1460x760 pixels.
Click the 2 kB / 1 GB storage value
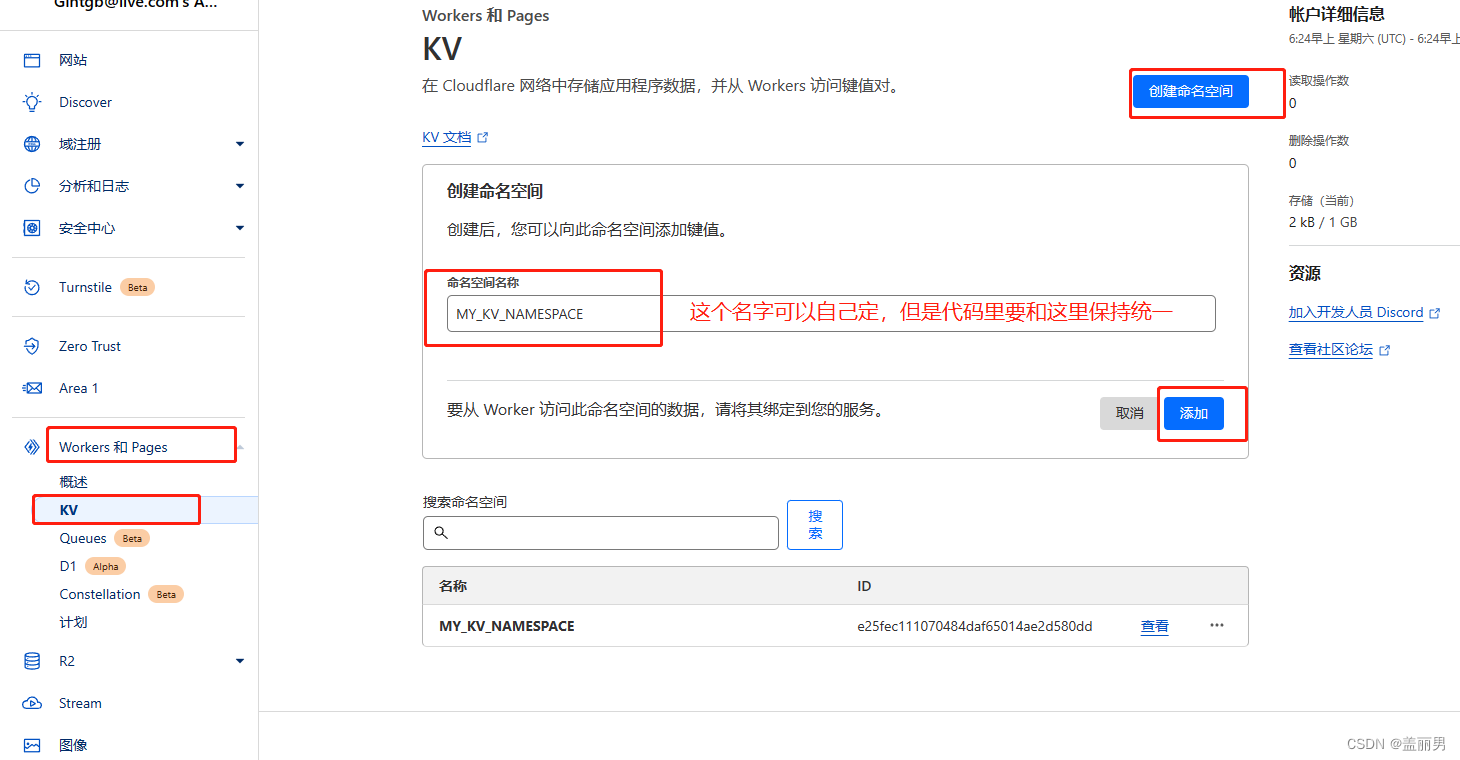(x=1323, y=222)
